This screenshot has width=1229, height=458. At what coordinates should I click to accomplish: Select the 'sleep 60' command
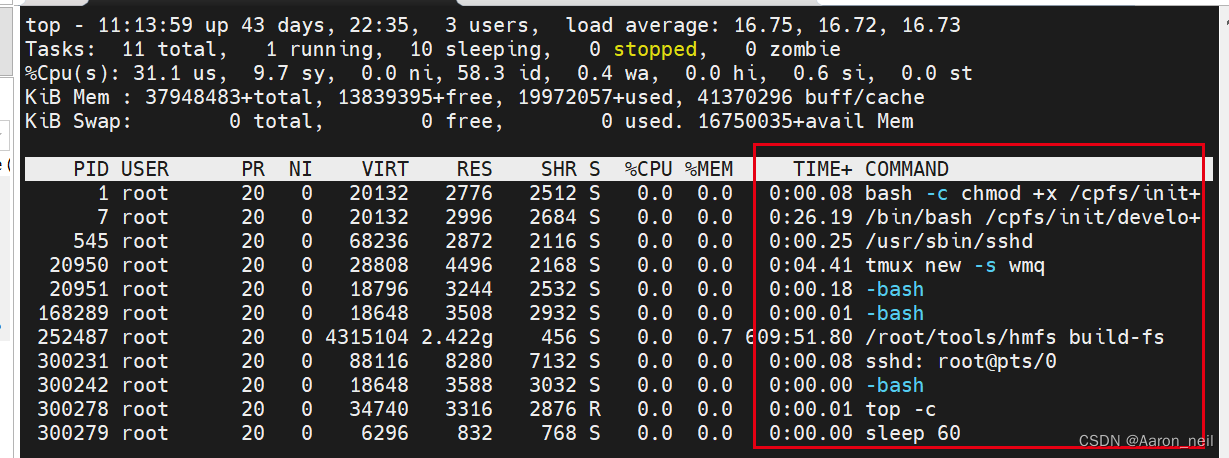click(913, 433)
